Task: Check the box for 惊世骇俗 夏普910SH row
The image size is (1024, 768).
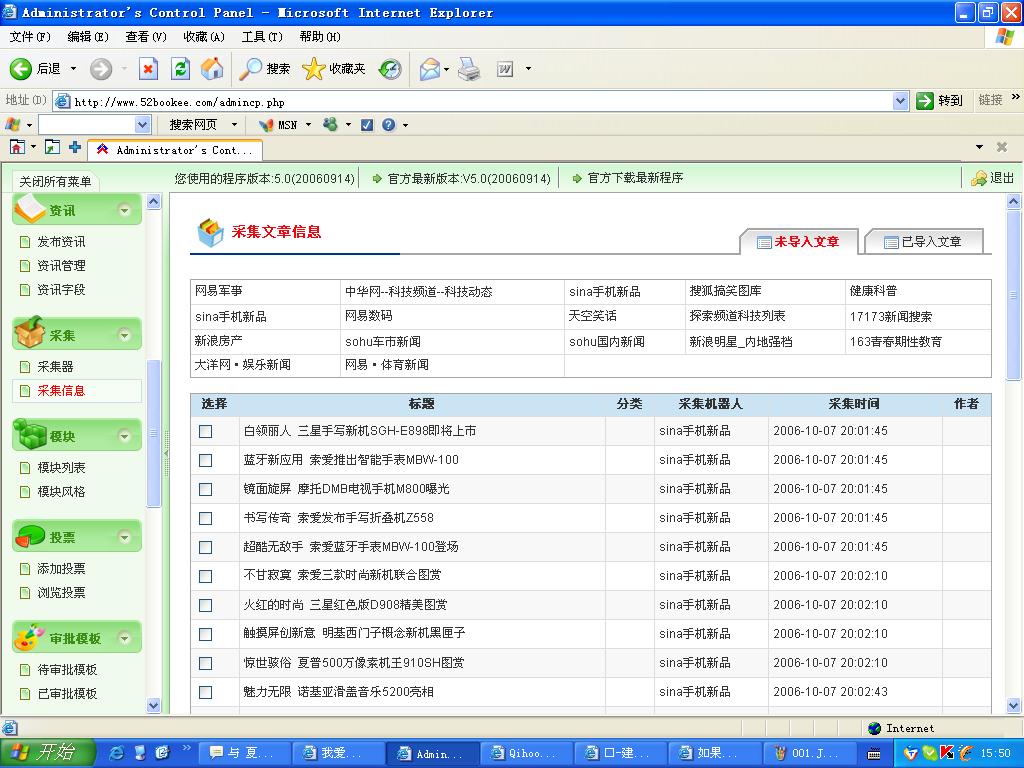Action: tap(206, 663)
